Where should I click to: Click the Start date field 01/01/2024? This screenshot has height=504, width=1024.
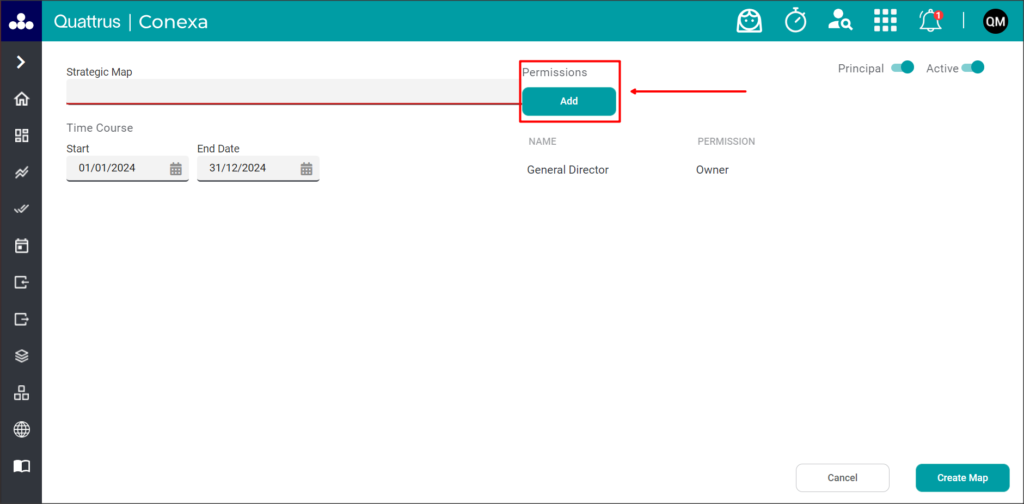click(x=127, y=168)
